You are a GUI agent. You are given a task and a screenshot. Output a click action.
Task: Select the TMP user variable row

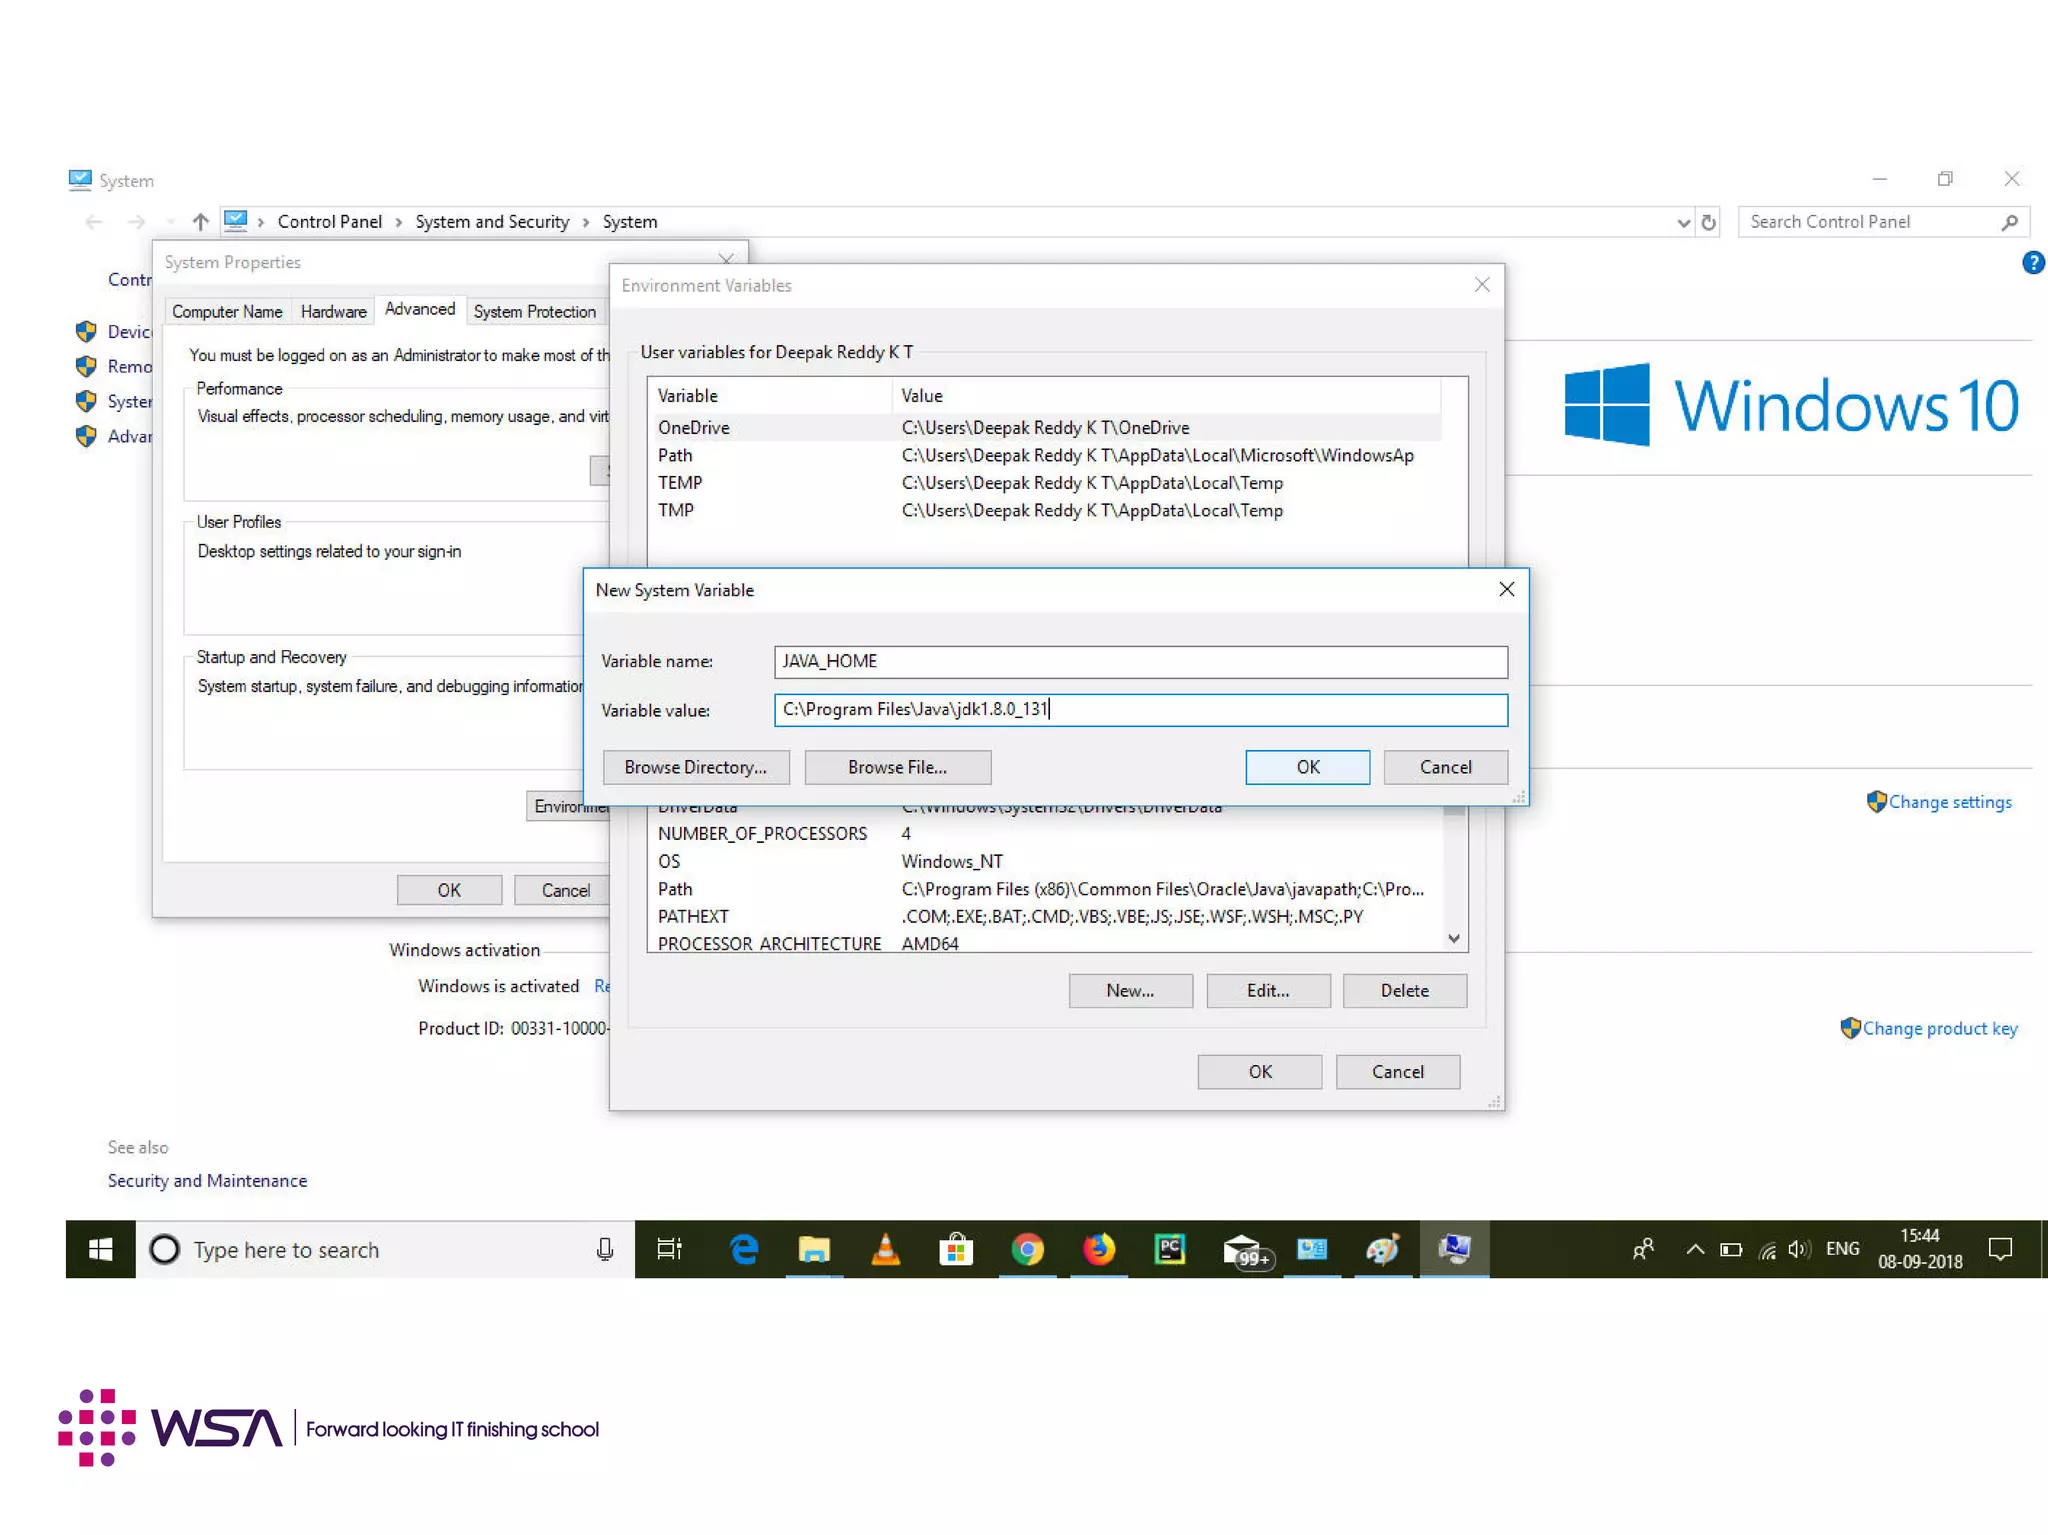click(x=1045, y=510)
